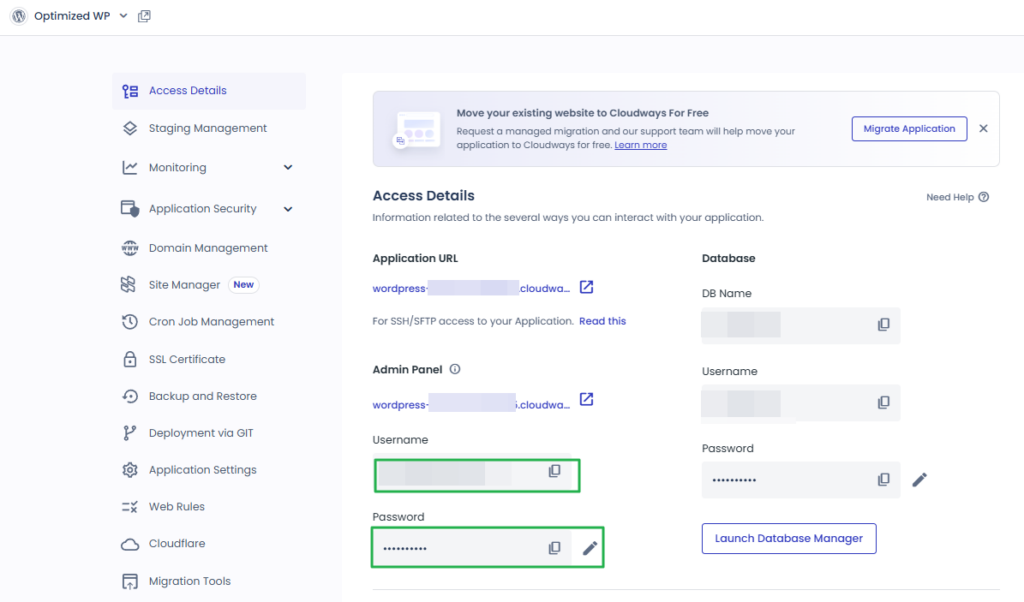The image size is (1024, 602).
Task: Open the Read this SSH/SFTP link
Action: pyautogui.click(x=602, y=321)
